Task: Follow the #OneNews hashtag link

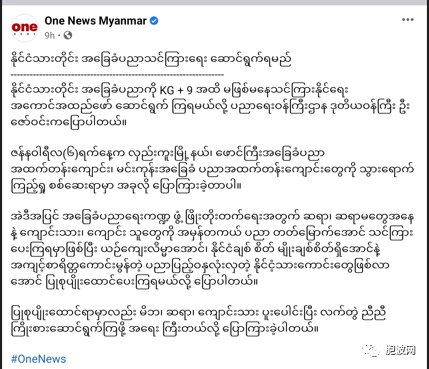Action: pyautogui.click(x=39, y=359)
